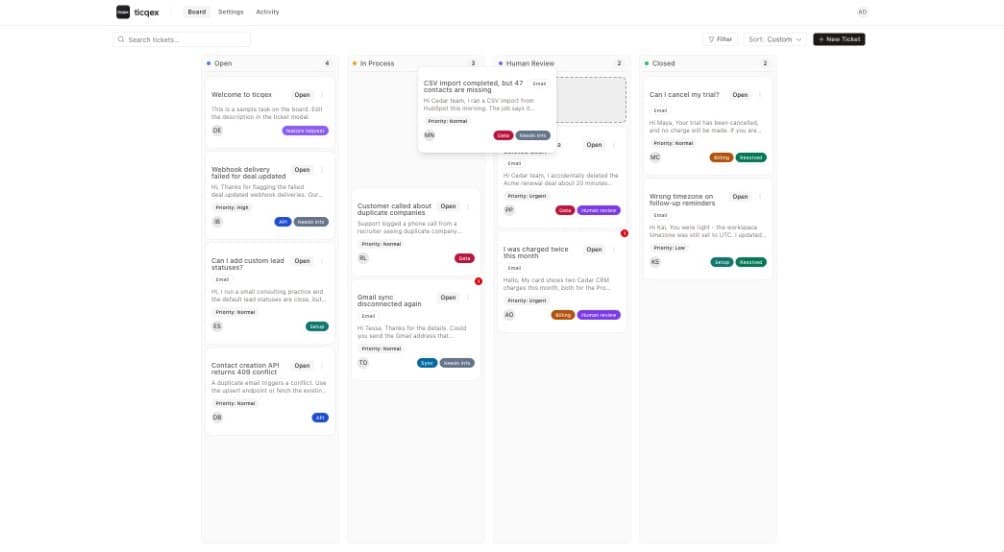The width and height of the screenshot is (1004, 552).
Task: Open more options on duplicate companies card
Action: point(468,206)
